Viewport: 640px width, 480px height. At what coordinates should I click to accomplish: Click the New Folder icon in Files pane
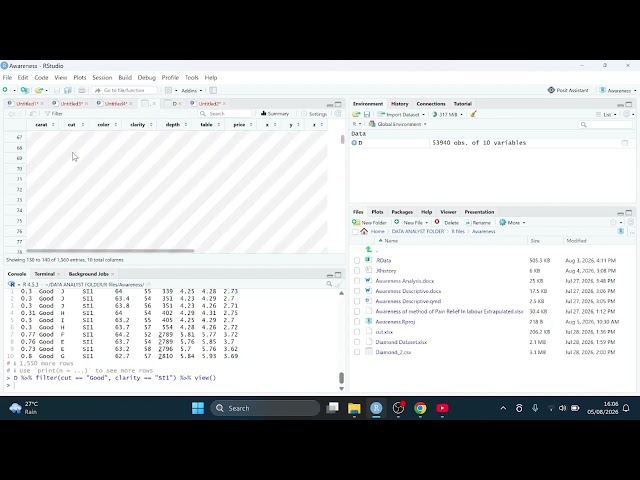356,222
